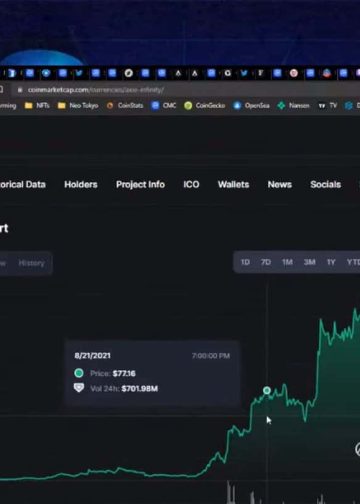Screen dimensions: 360x504
Task: Open the CoinStats bookmark
Action: (x=125, y=106)
